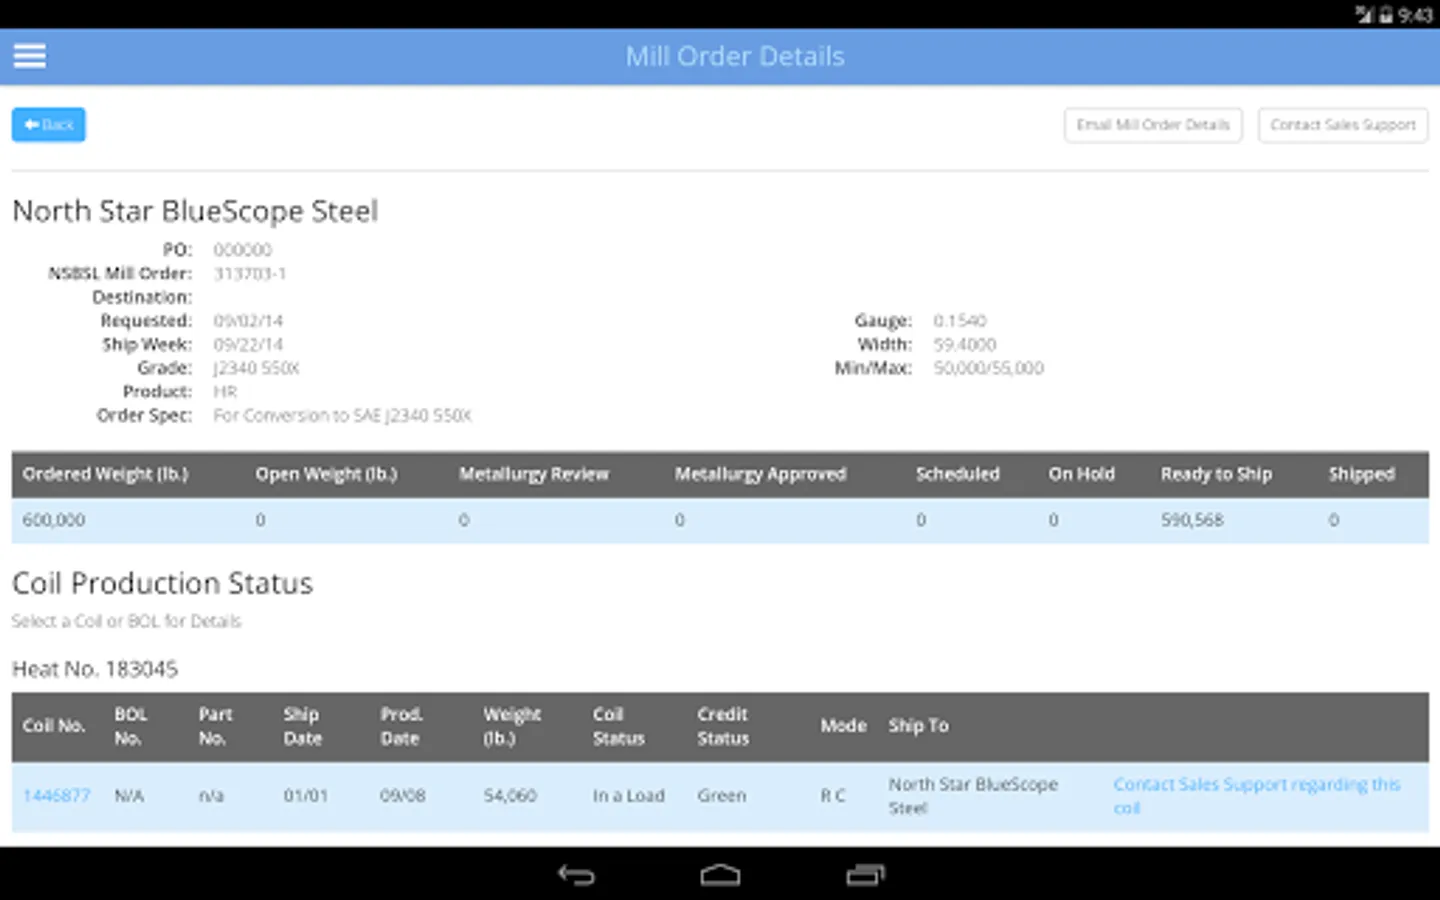Select NSBSL Mill Order value 313703-1

point(250,274)
